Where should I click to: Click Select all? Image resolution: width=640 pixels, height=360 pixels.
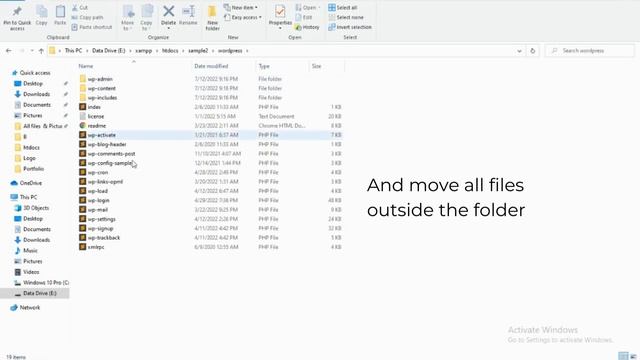[343, 7]
